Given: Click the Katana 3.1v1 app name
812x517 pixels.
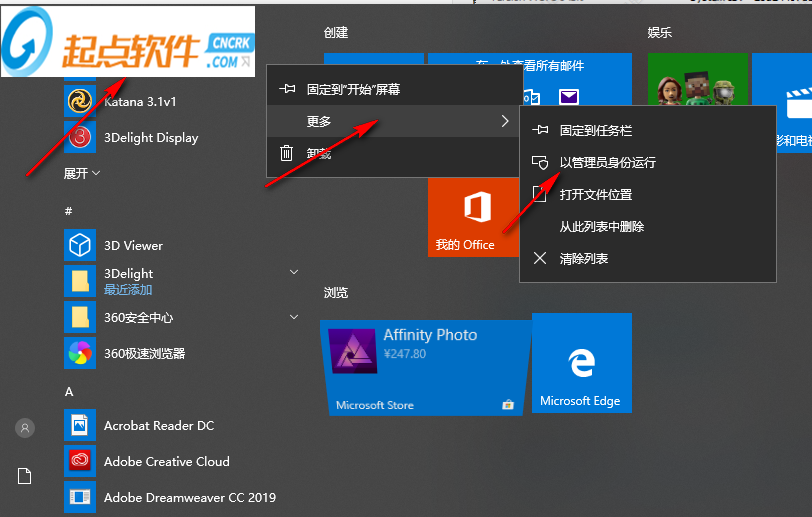Looking at the screenshot, I should tap(140, 102).
